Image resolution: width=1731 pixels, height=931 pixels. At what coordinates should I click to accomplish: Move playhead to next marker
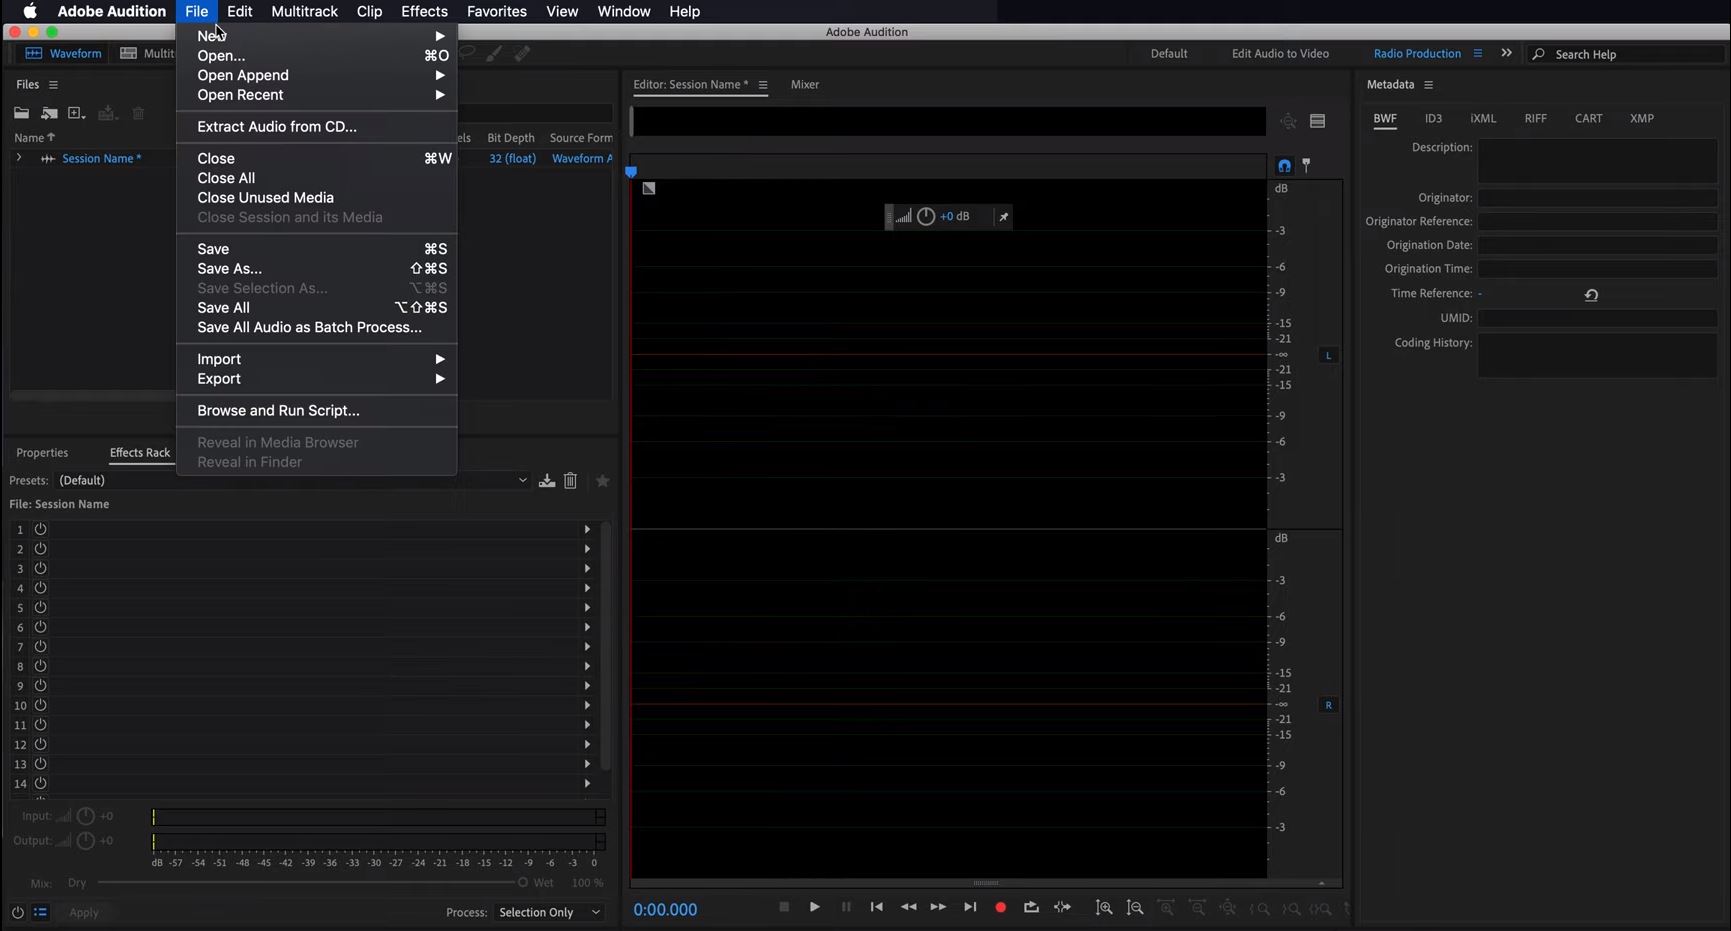tap(969, 907)
